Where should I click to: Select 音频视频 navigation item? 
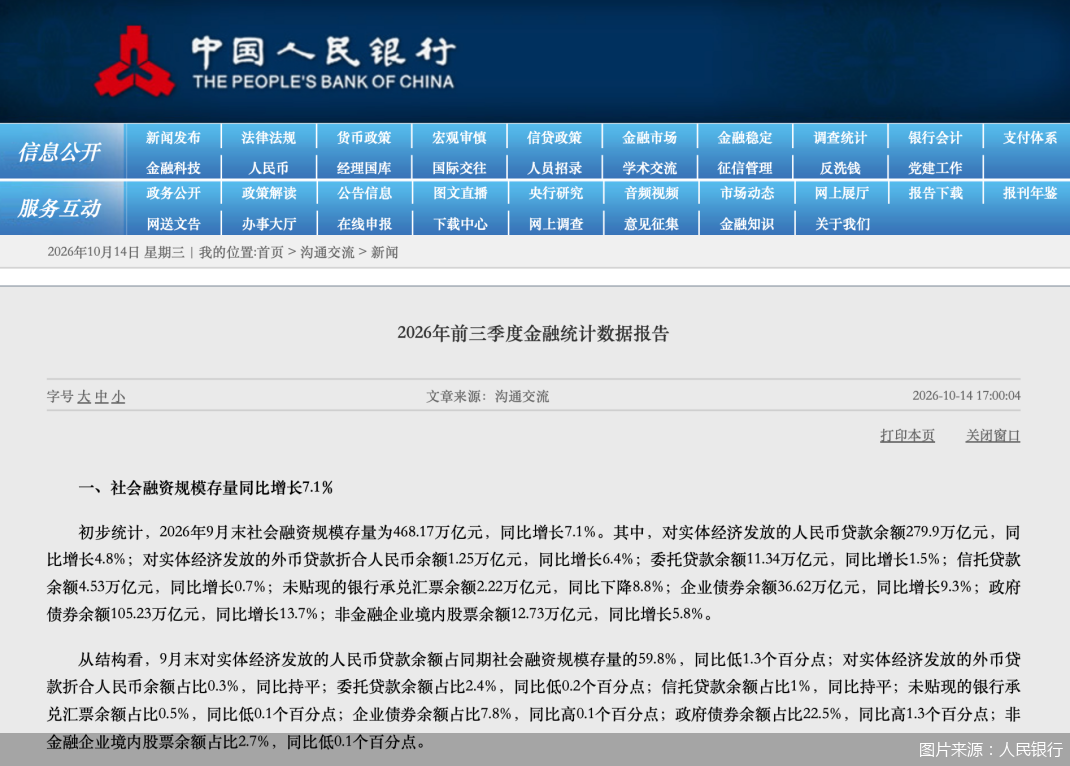[651, 193]
